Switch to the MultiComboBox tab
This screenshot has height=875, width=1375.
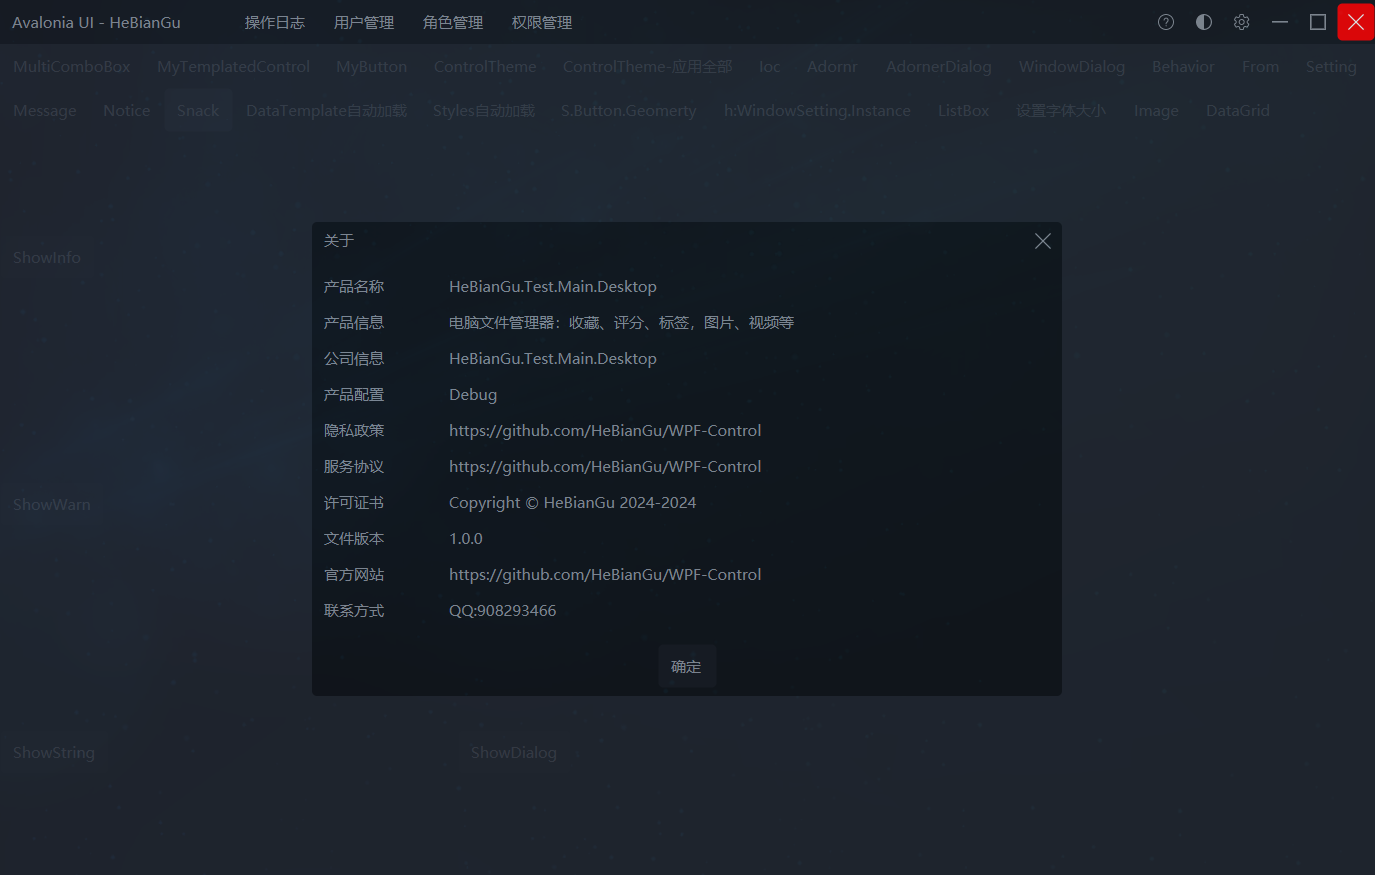pyautogui.click(x=72, y=67)
